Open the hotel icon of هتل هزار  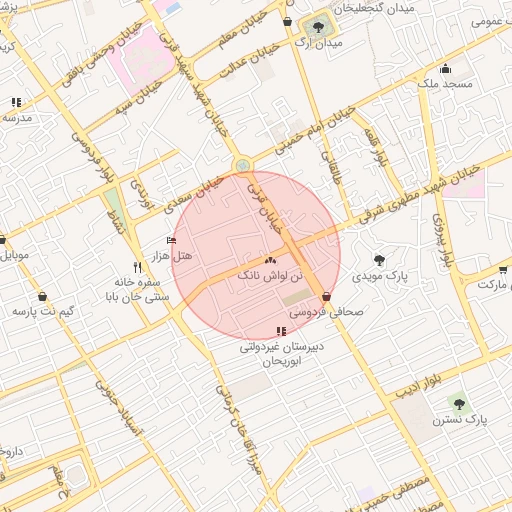[x=171, y=240]
